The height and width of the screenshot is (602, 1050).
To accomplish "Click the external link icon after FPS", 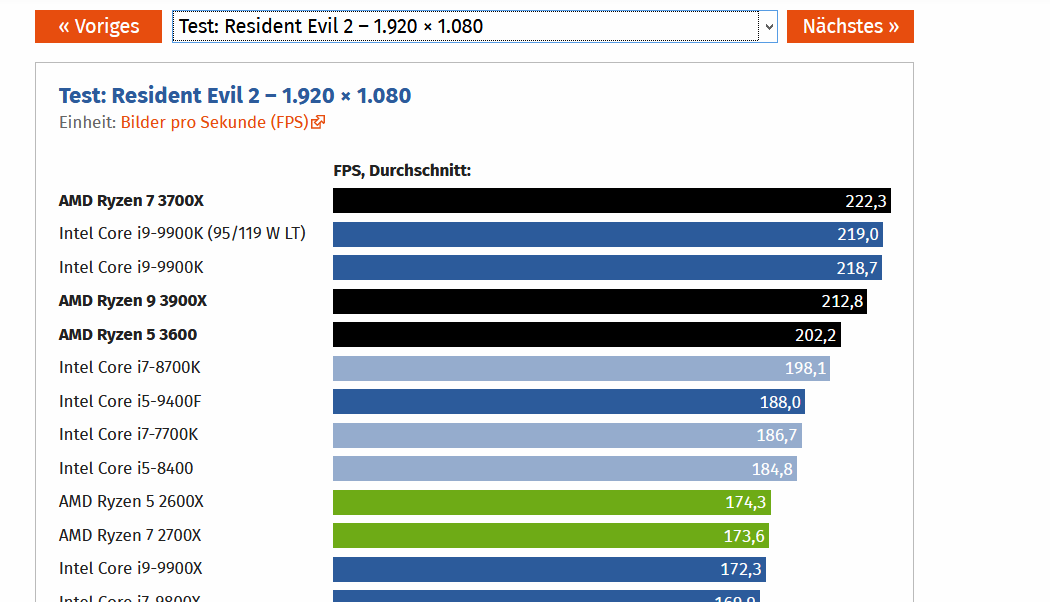I will point(318,122).
